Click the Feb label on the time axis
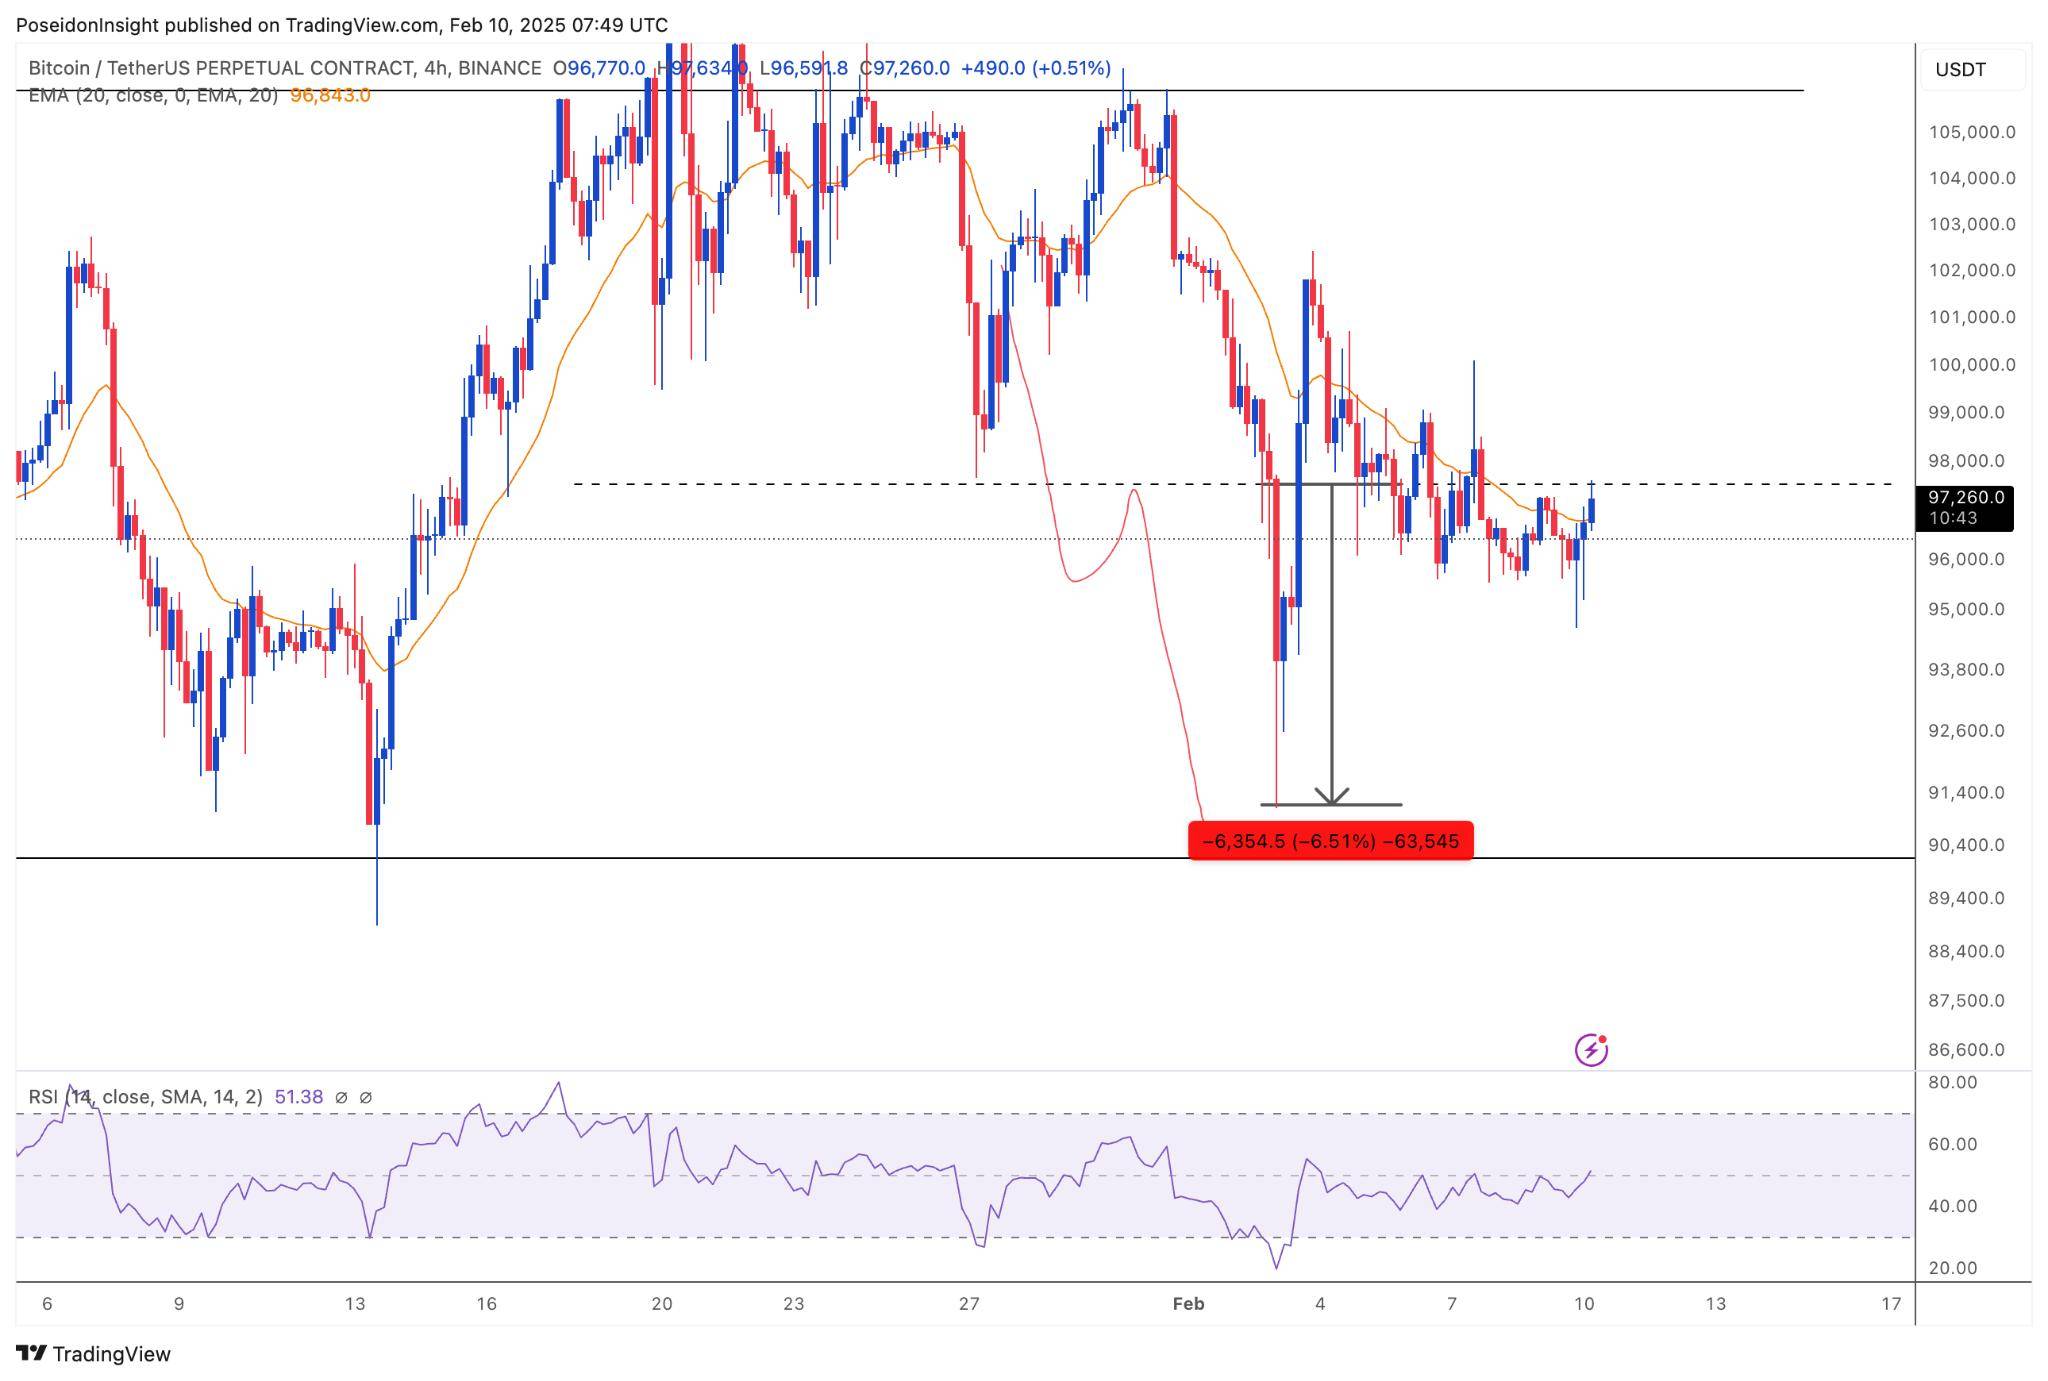Viewport: 2048px width, 1381px height. tap(1188, 1303)
